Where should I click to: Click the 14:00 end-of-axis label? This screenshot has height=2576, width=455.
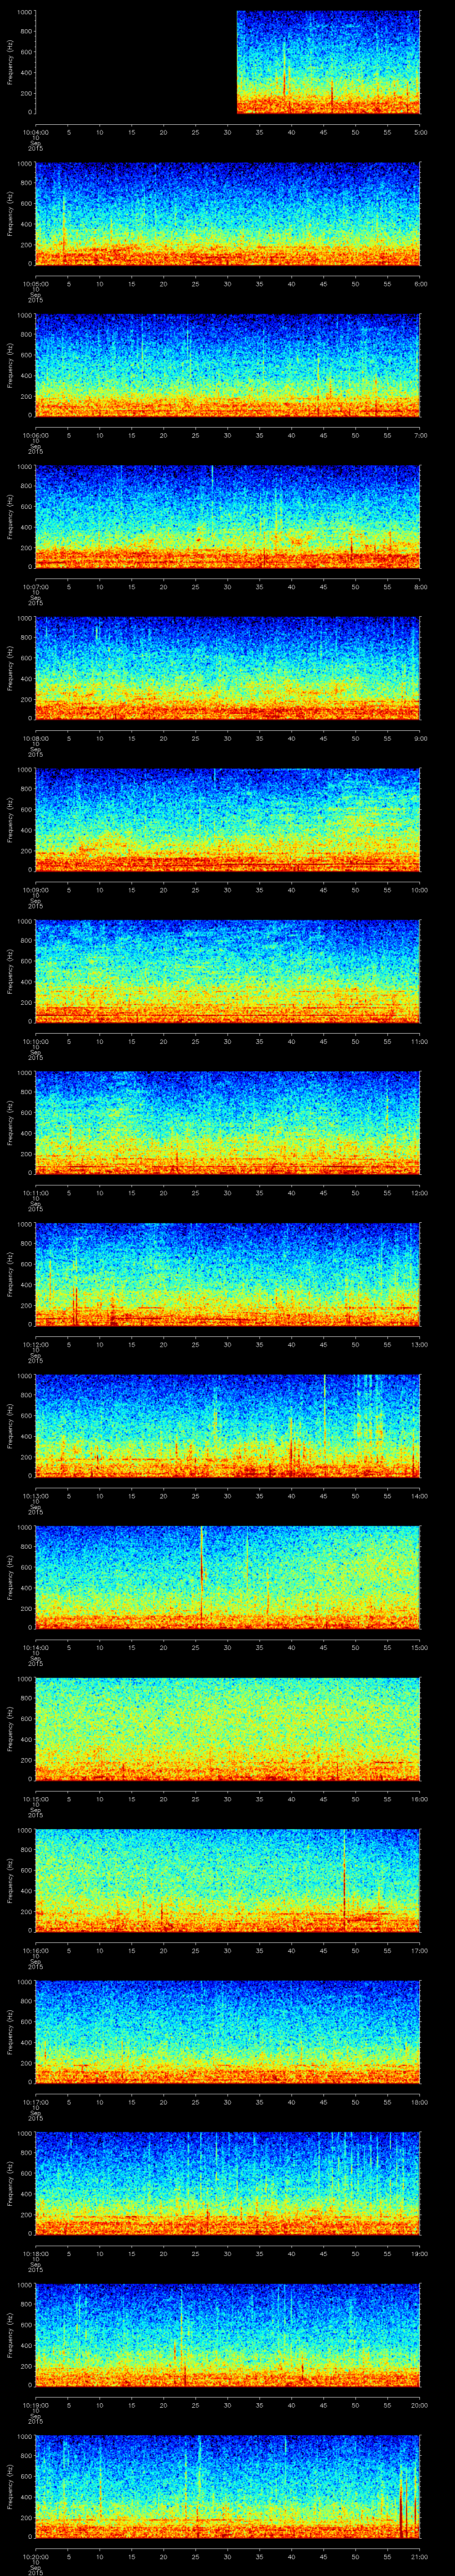tap(420, 1496)
